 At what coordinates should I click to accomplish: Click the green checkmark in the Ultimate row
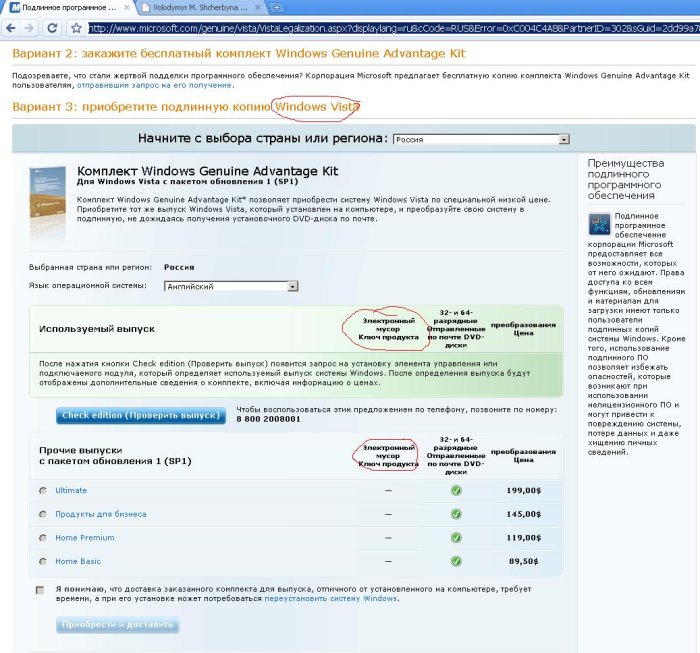point(456,491)
